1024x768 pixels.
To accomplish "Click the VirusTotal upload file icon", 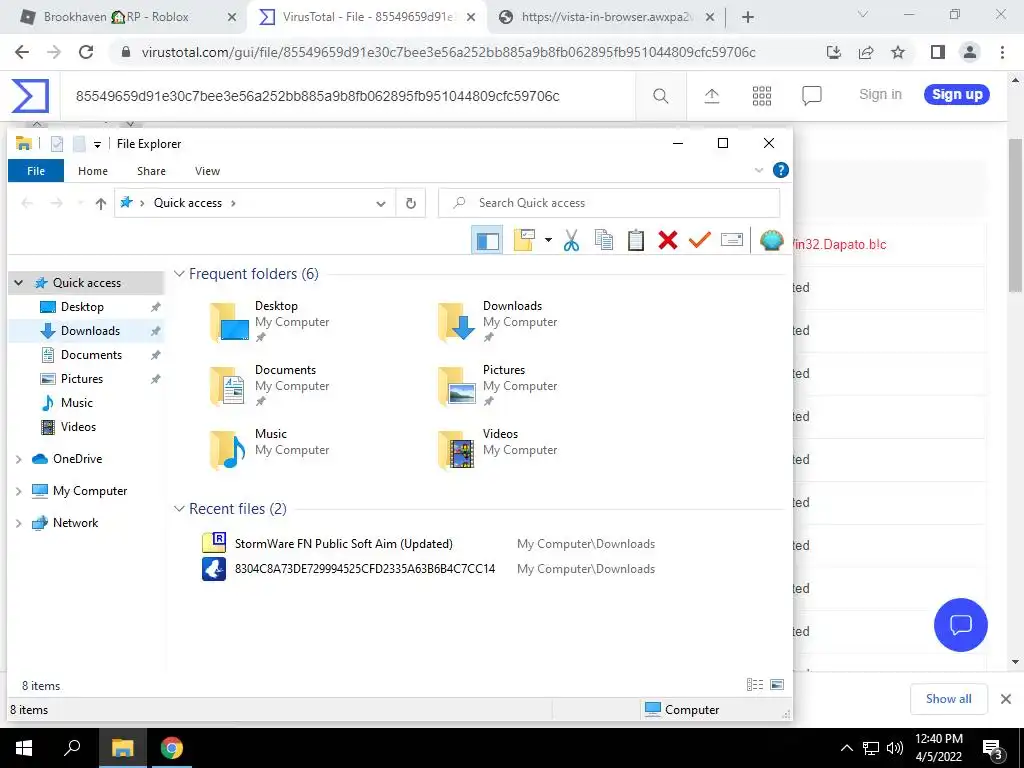I will coord(712,96).
